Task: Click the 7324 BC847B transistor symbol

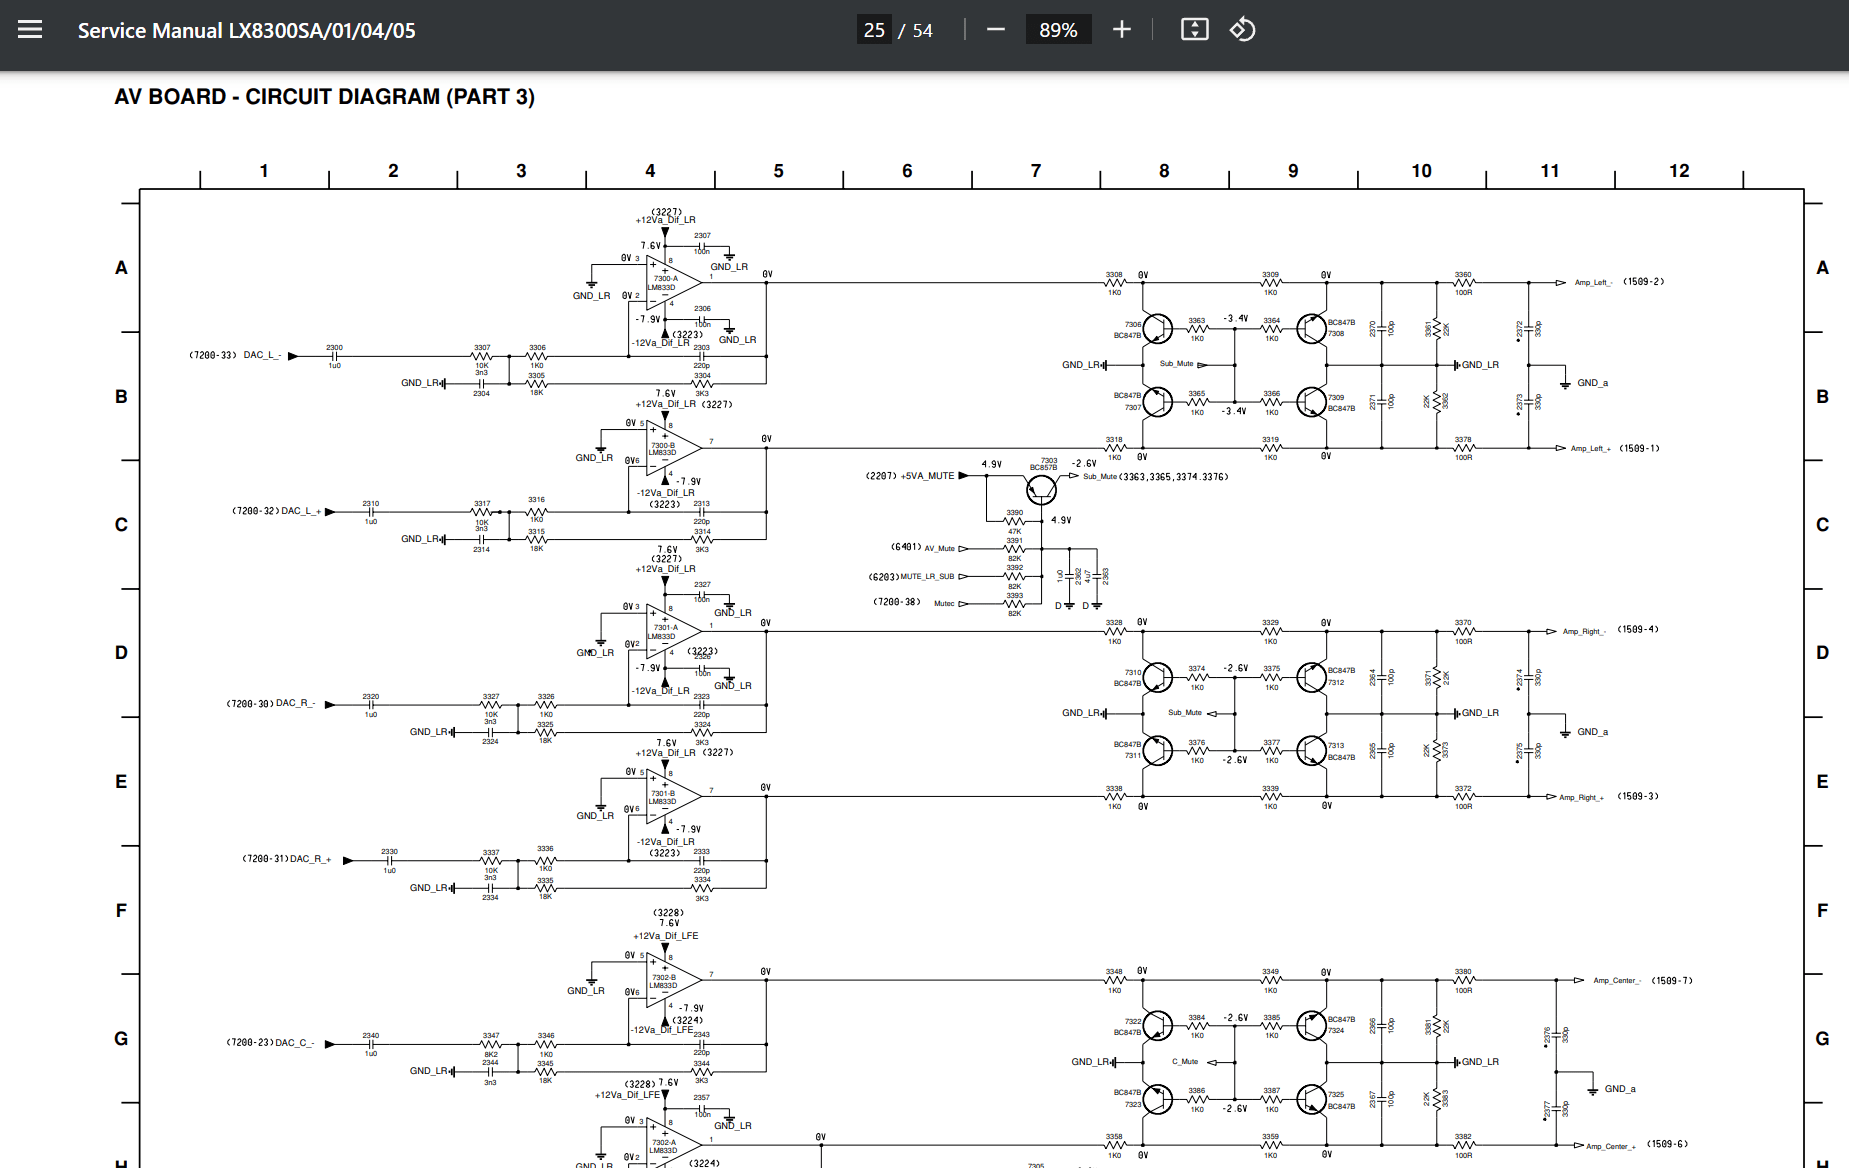Action: [1311, 1026]
